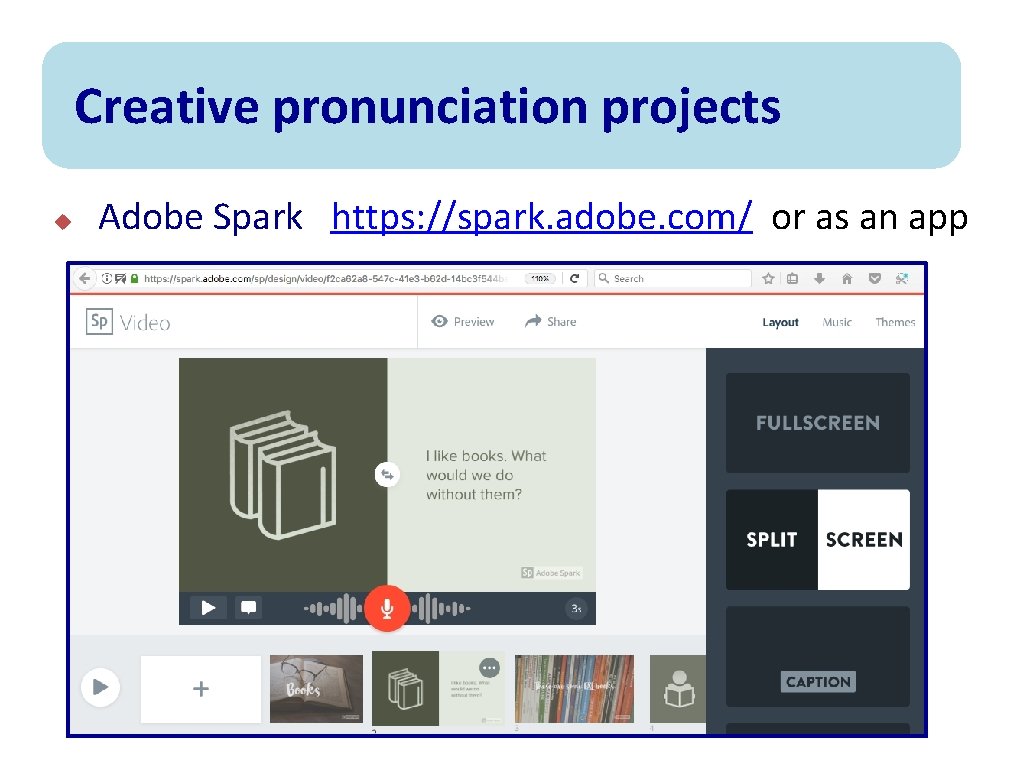Select the Books title slide thumbnail
Image resolution: width=1024 pixels, height=768 pixels.
tap(317, 689)
